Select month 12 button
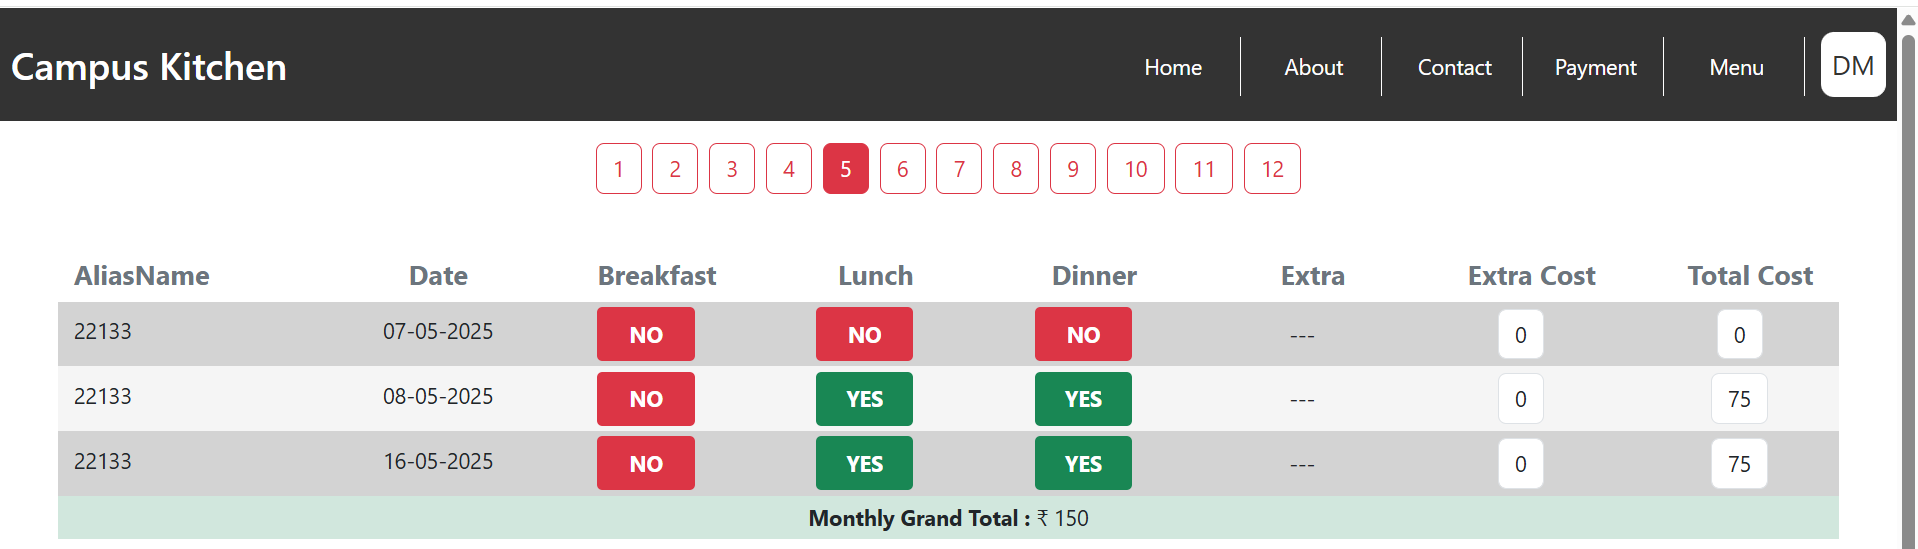This screenshot has height=549, width=1918. 1271,169
